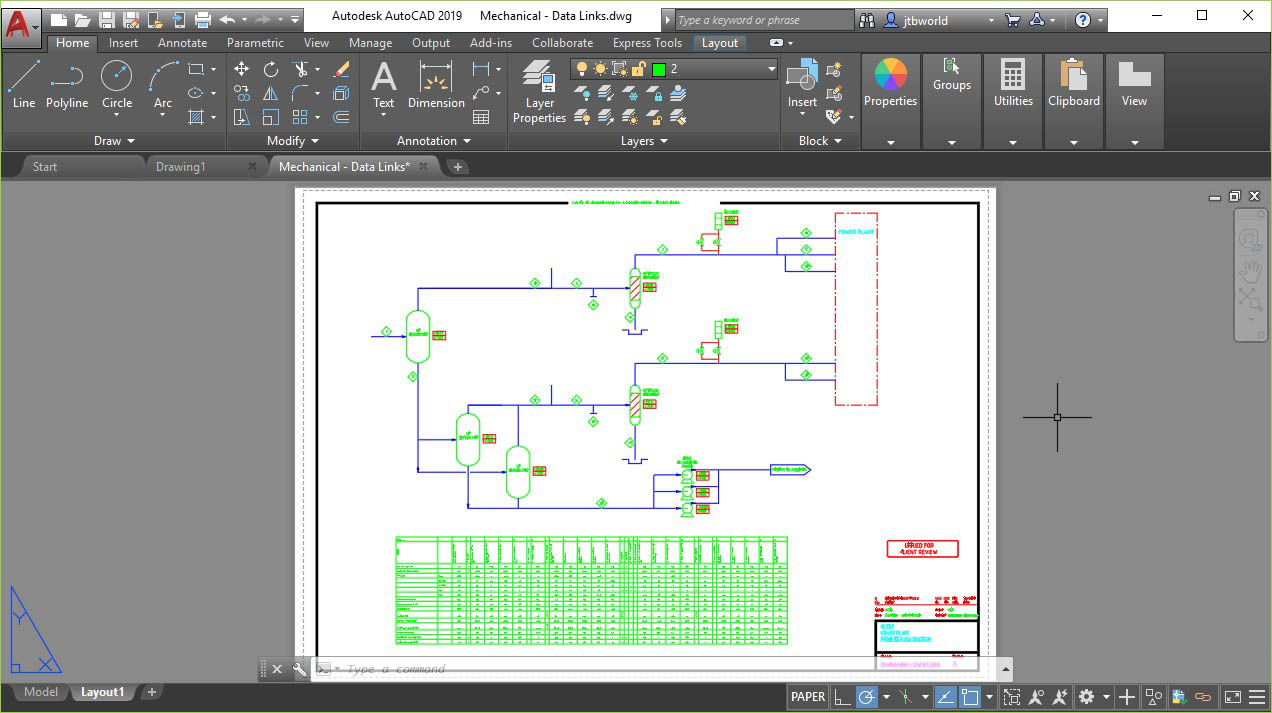Screen dimensions: 1272x713
Task: Open the Properties panel button
Action: (x=890, y=101)
